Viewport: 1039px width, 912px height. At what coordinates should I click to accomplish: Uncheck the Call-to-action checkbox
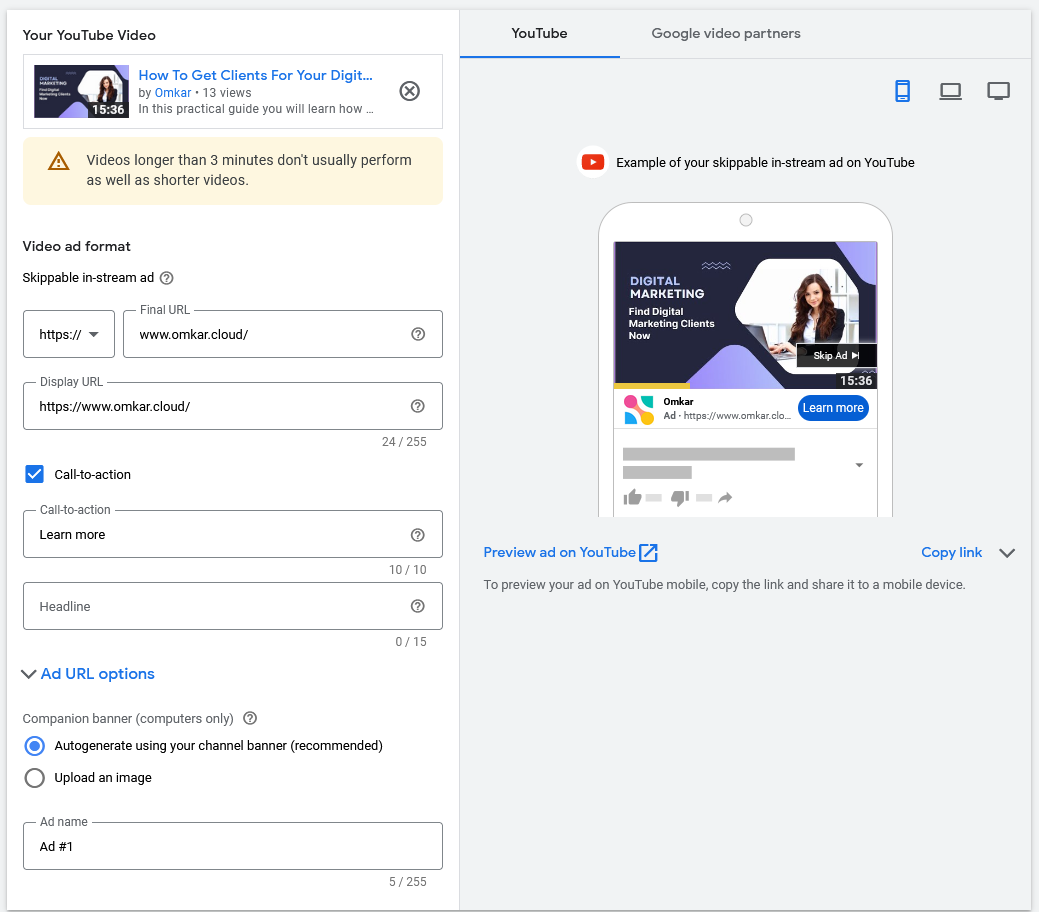point(34,474)
